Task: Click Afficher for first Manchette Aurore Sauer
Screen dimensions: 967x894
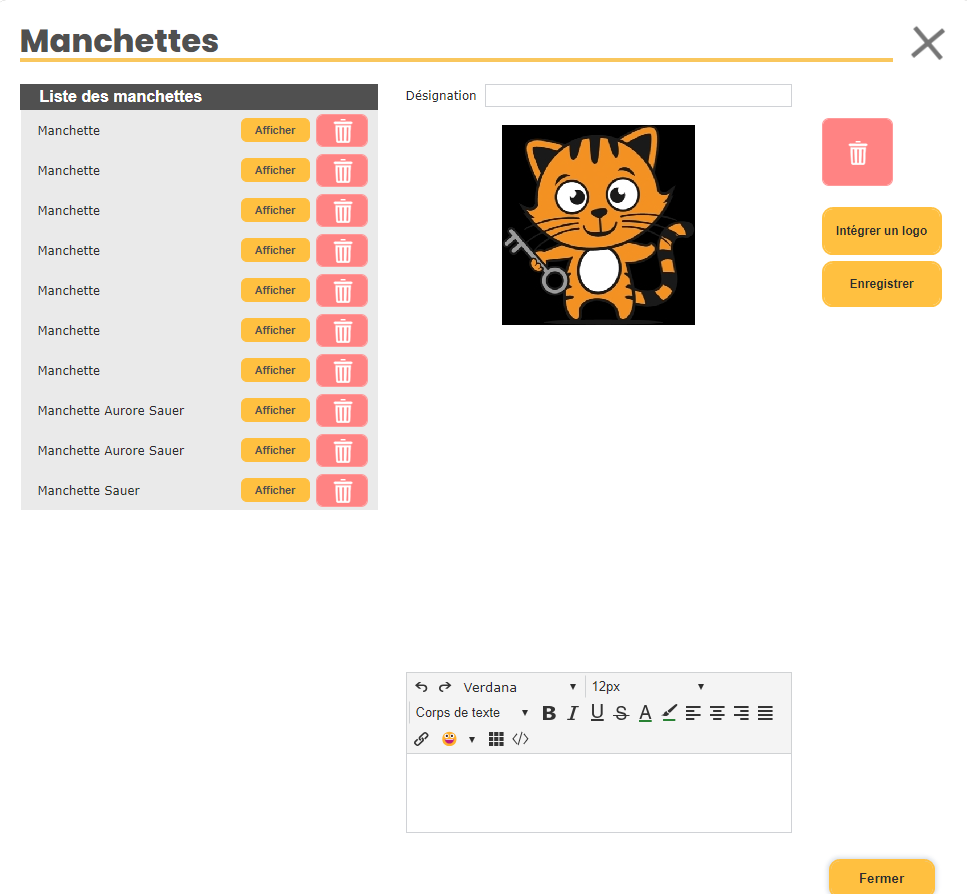Action: pyautogui.click(x=275, y=410)
